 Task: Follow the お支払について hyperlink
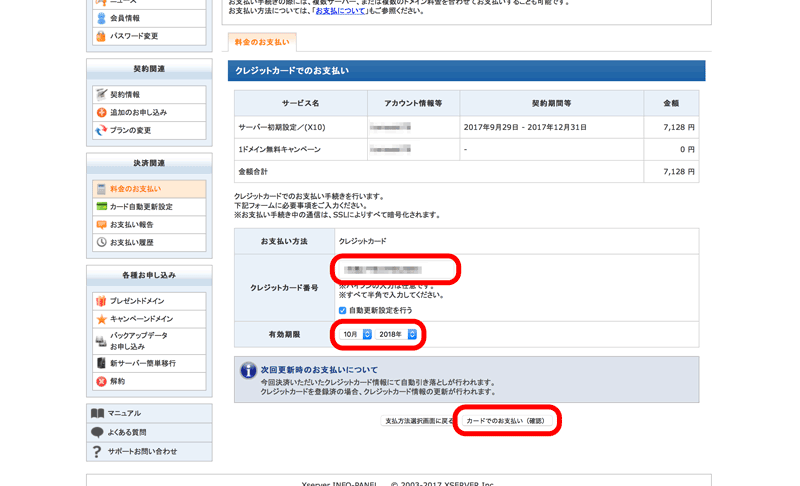pyautogui.click(x=340, y=11)
